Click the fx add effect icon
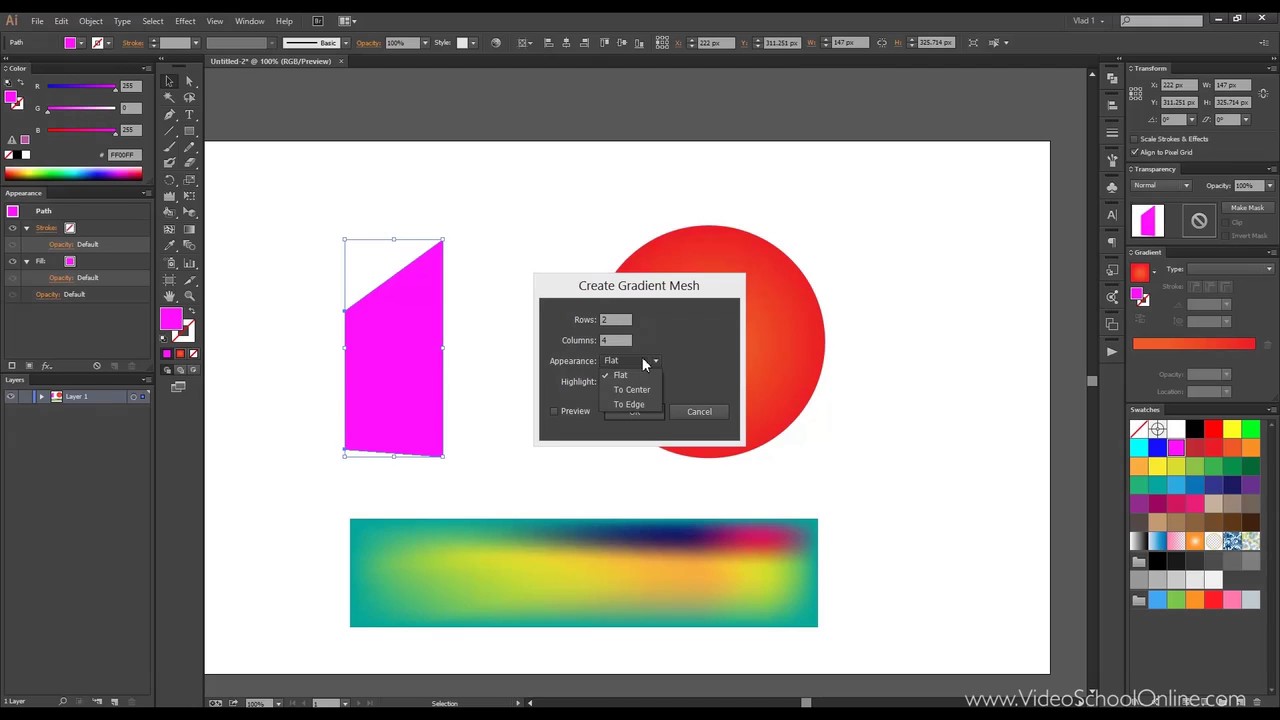1280x720 pixels. 46,366
